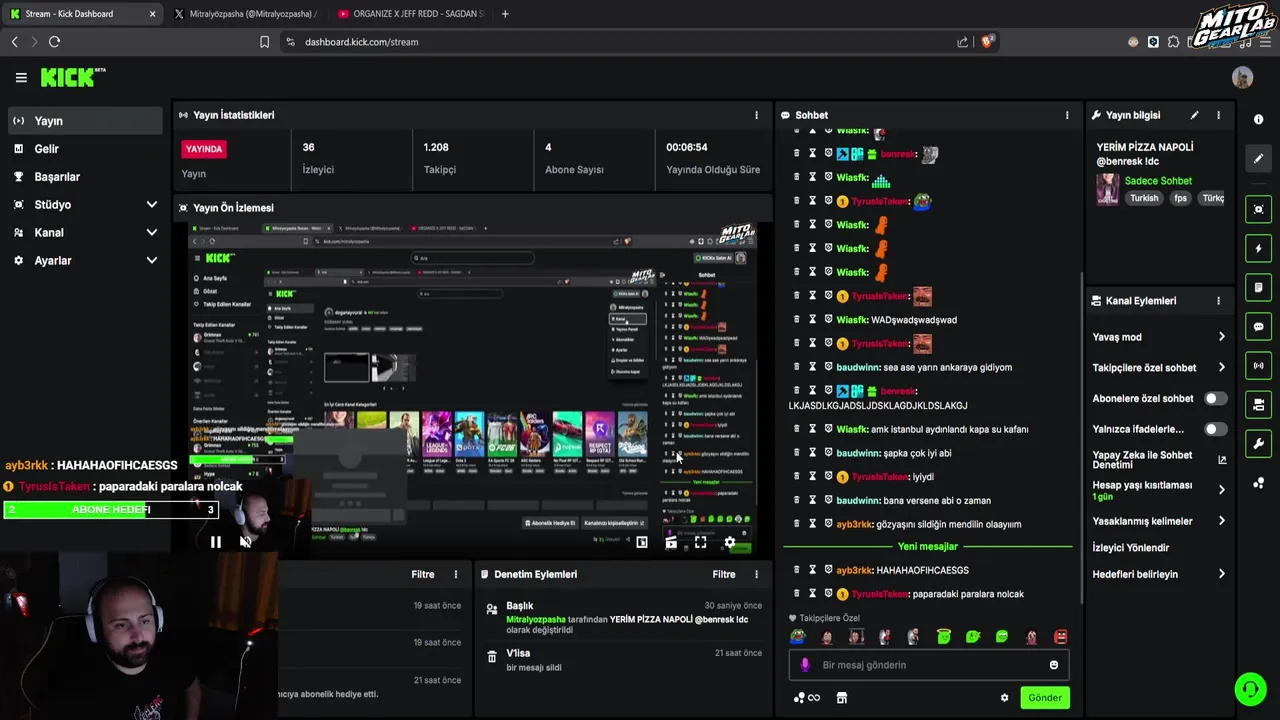Open Sohbet panel three-dot menu
1280x720 pixels.
1067,115
